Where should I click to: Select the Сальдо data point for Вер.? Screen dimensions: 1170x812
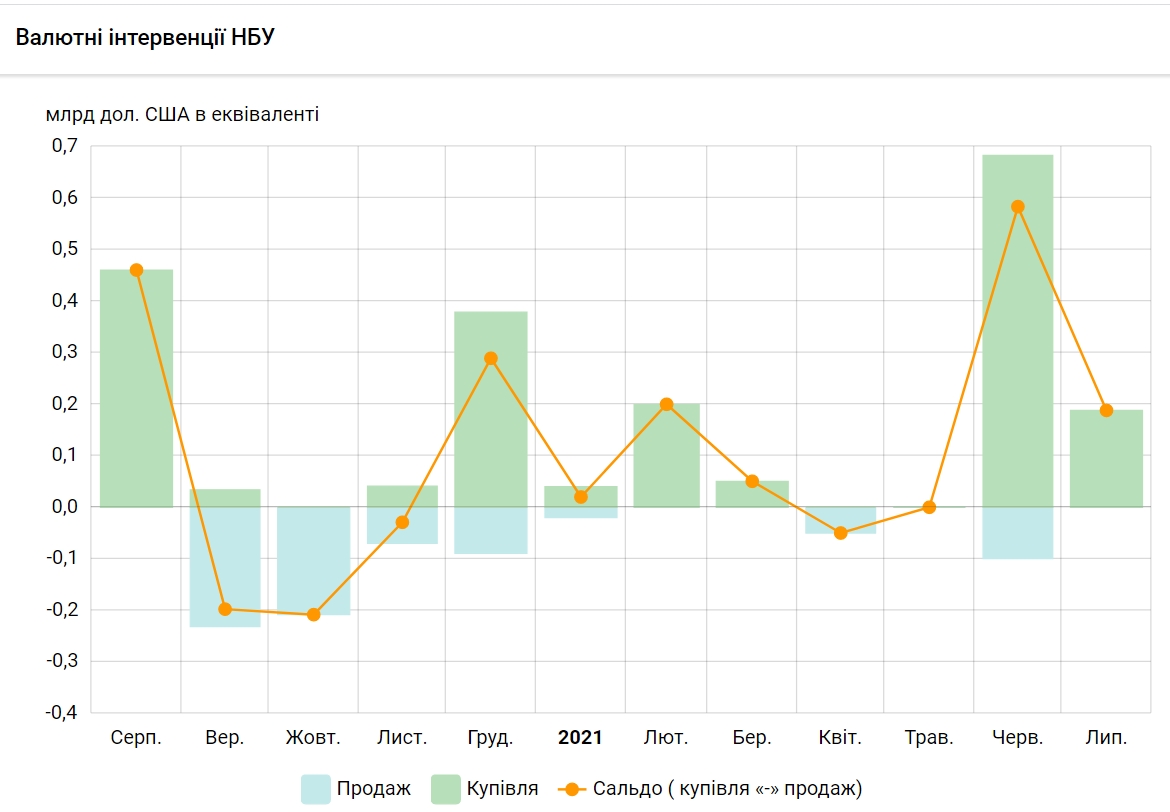tap(225, 609)
